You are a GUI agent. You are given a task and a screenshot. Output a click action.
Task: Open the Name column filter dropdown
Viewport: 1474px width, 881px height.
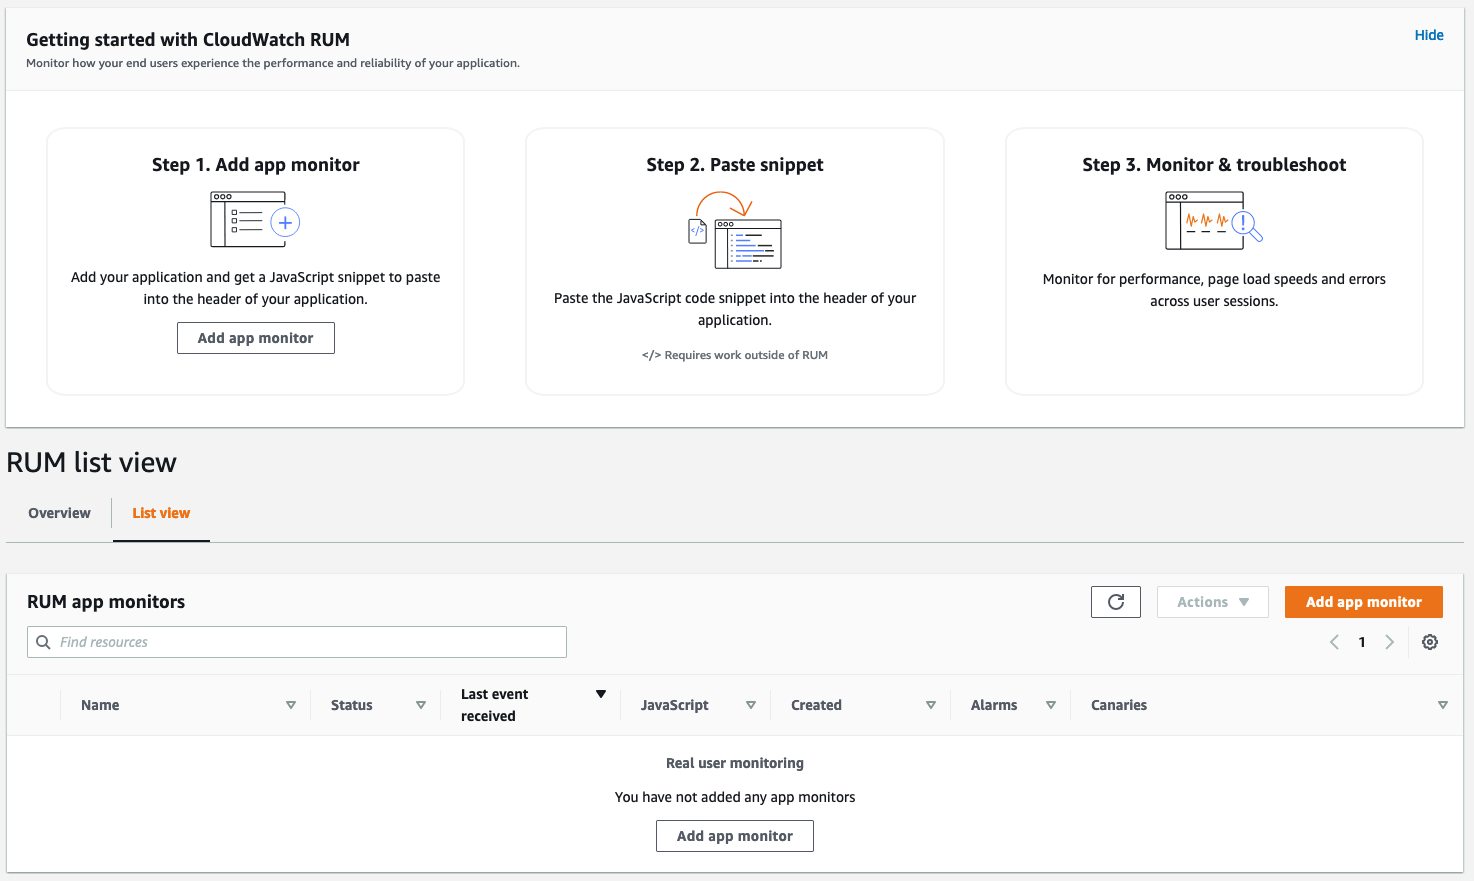pos(291,704)
